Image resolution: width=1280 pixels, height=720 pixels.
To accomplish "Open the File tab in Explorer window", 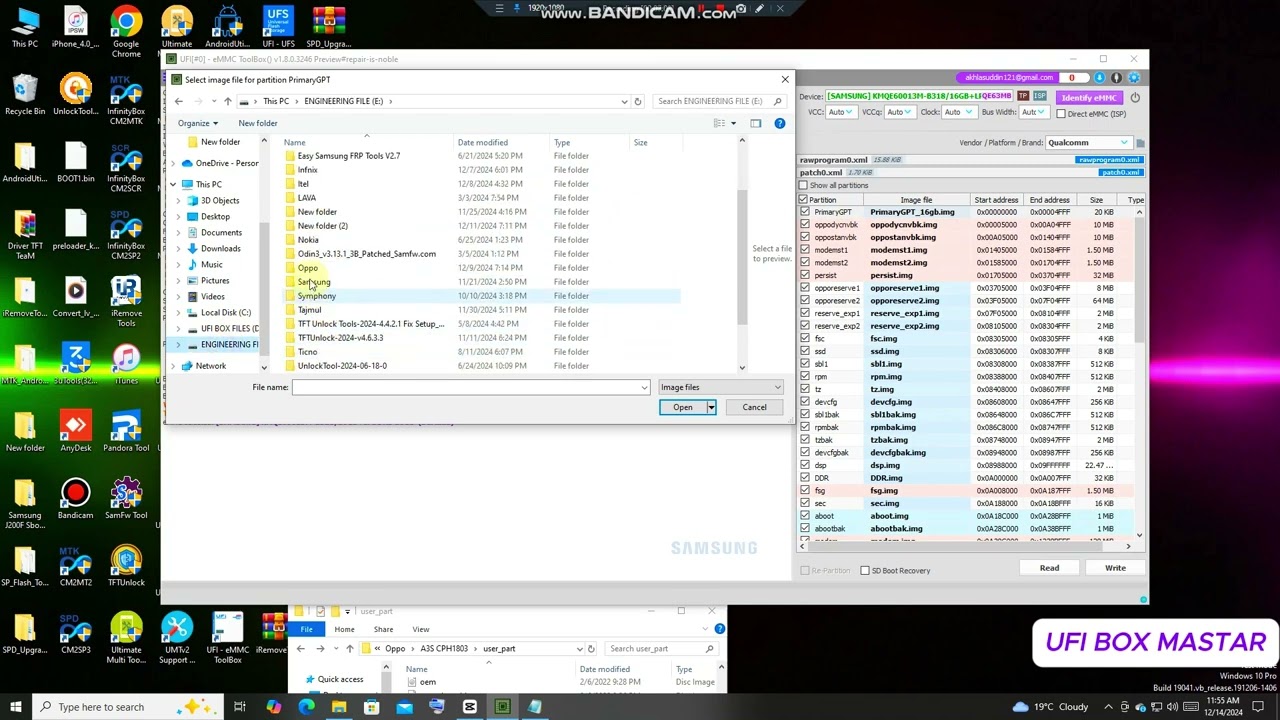I will [307, 630].
